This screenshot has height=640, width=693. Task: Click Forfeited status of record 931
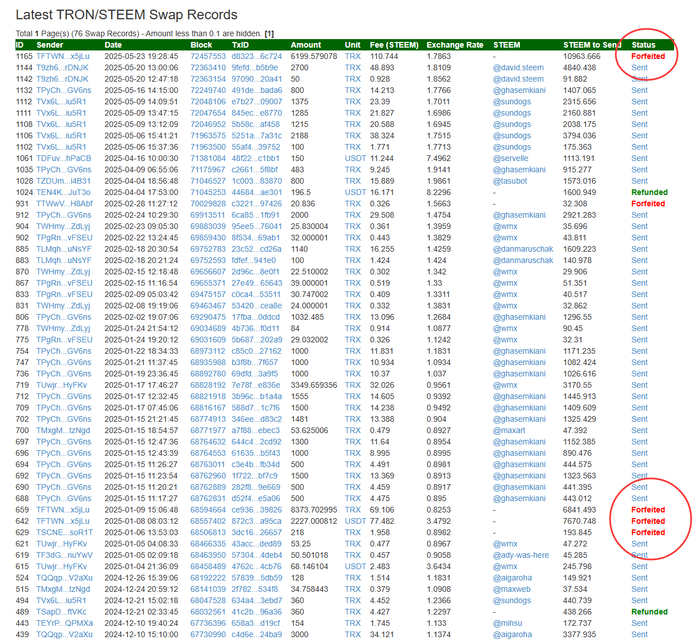(x=648, y=204)
